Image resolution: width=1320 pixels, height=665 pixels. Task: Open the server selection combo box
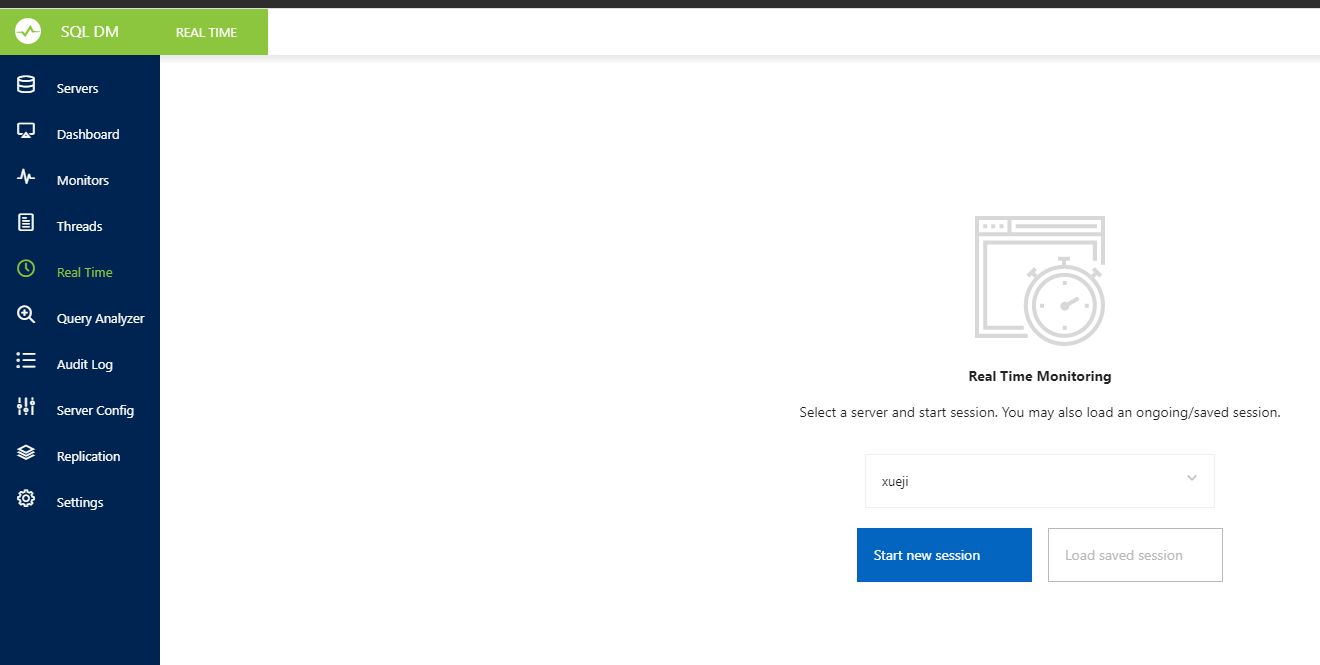(x=1039, y=480)
